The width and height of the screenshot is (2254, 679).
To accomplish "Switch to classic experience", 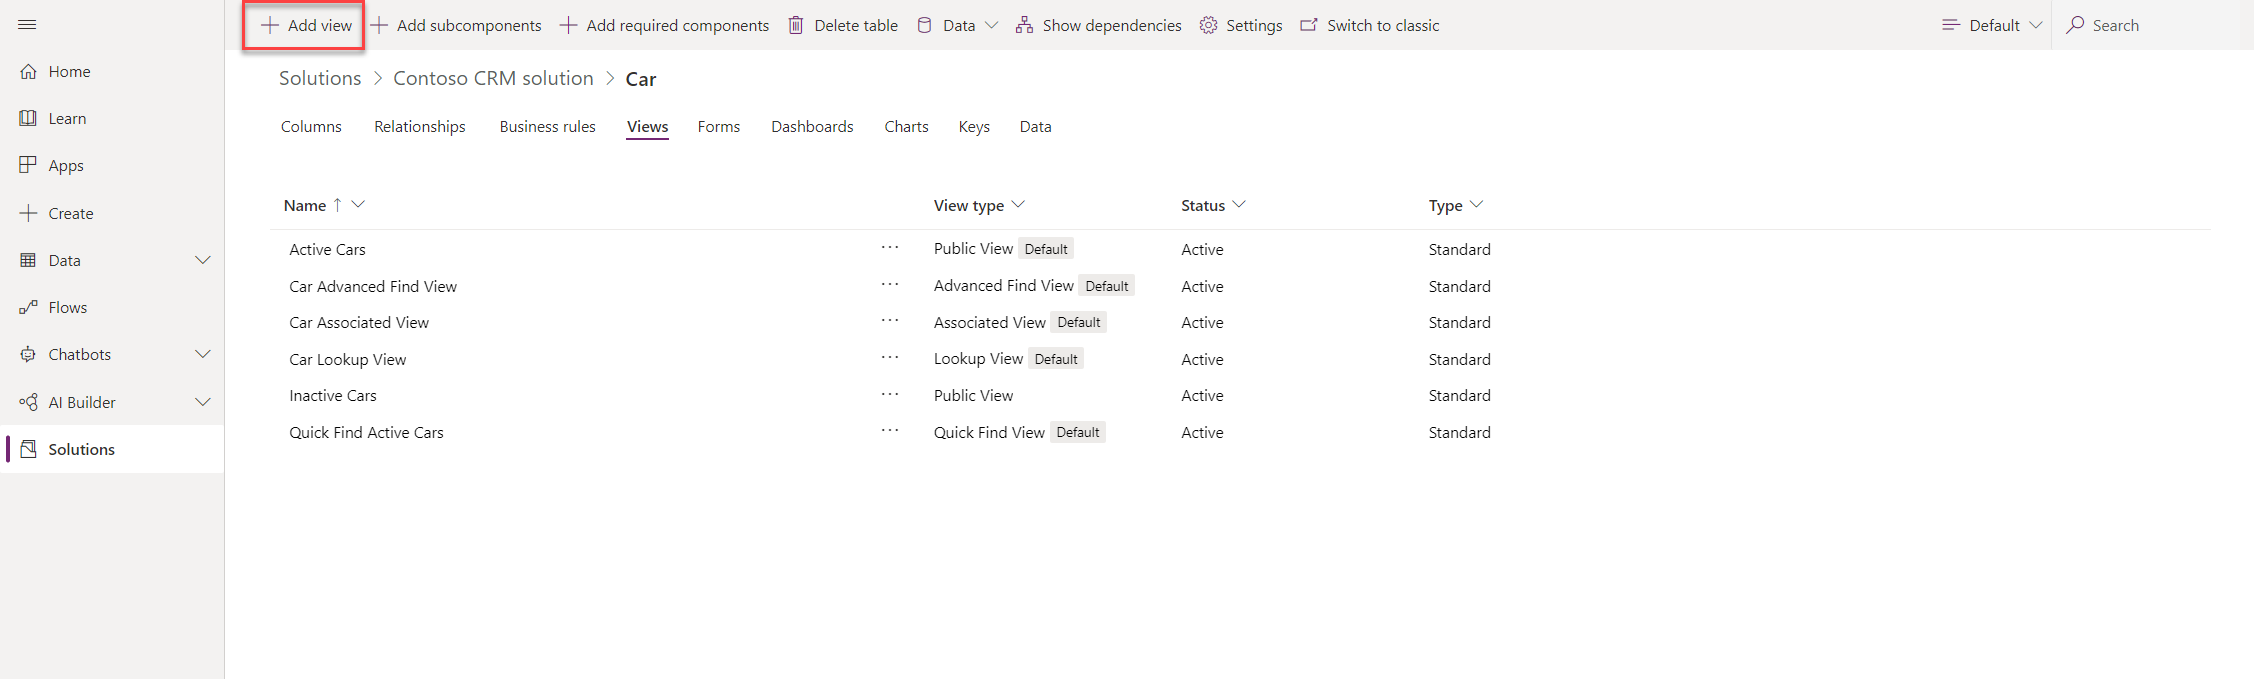I will point(1370,26).
